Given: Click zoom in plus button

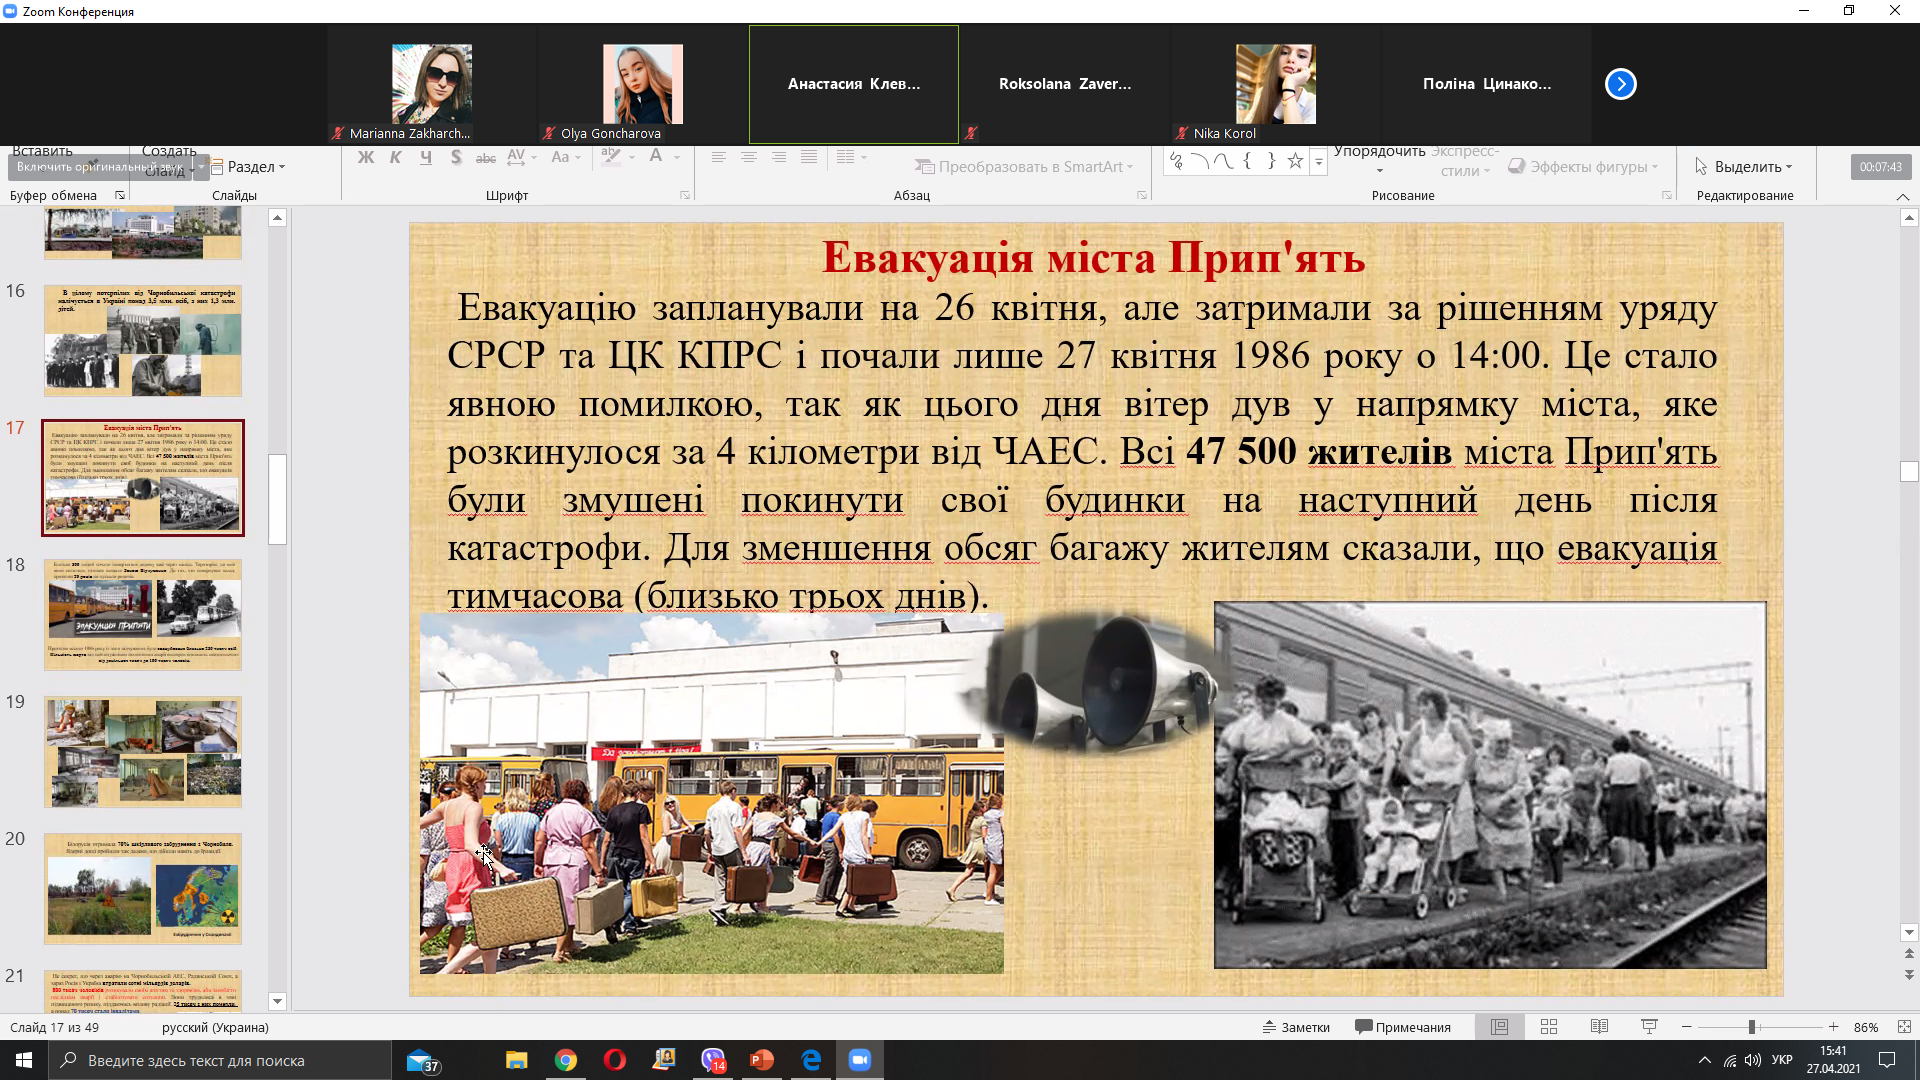Looking at the screenshot, I should (1833, 1027).
